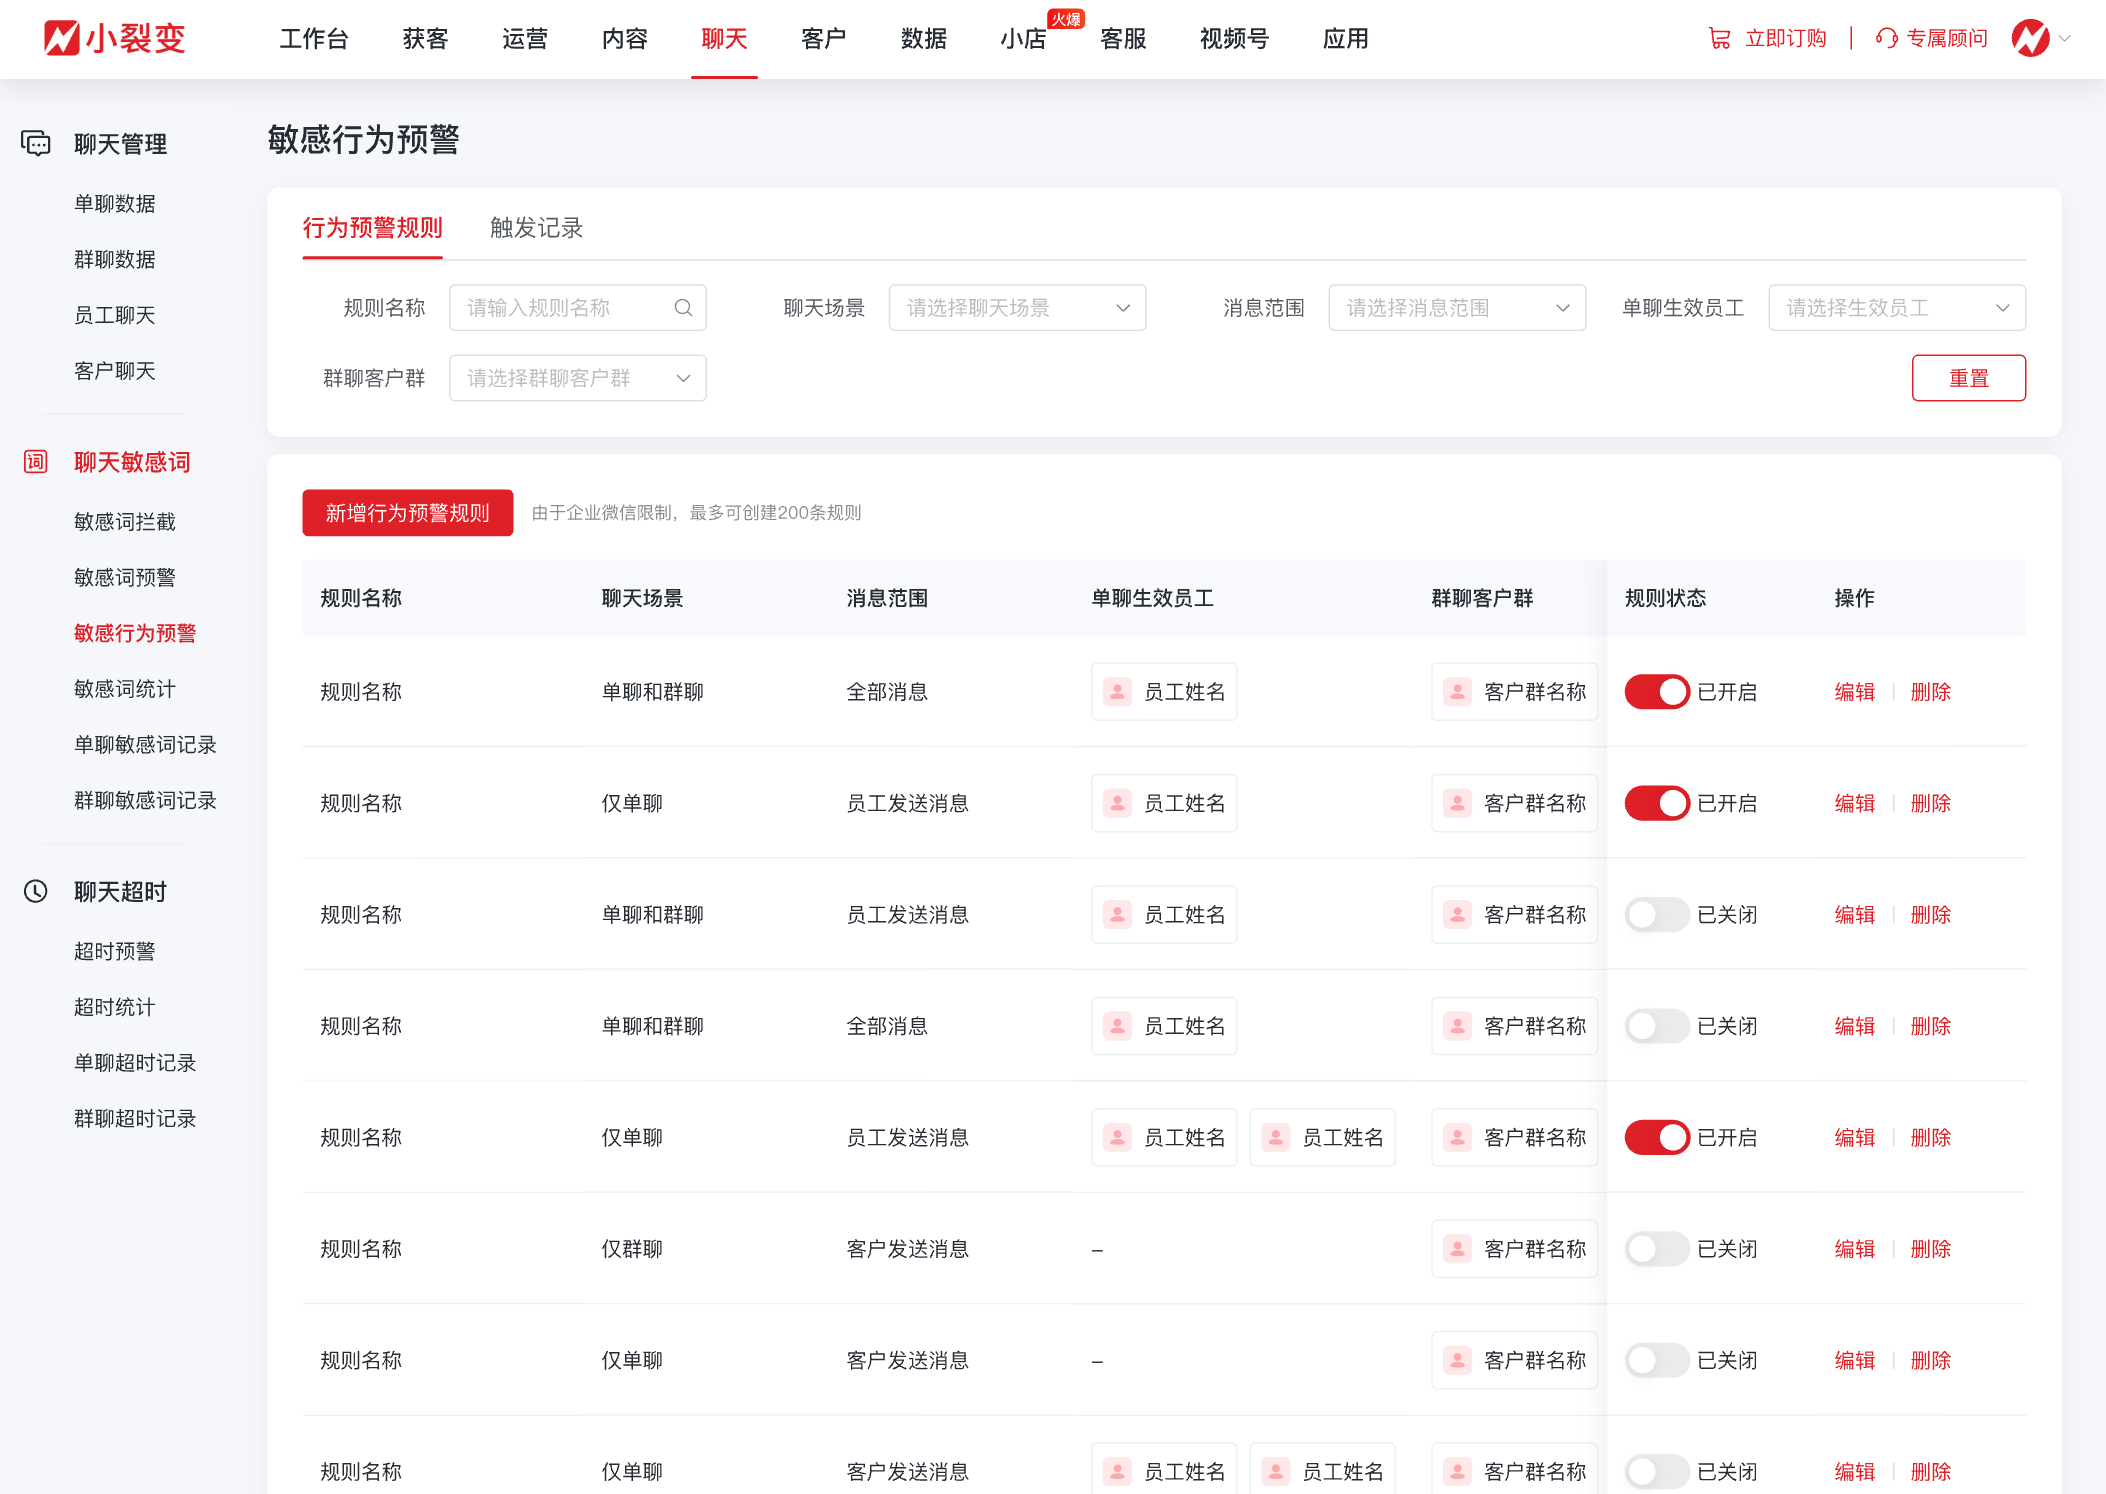This screenshot has height=1494, width=2106.
Task: Open 超时统计 in sidebar
Action: click(x=115, y=1007)
